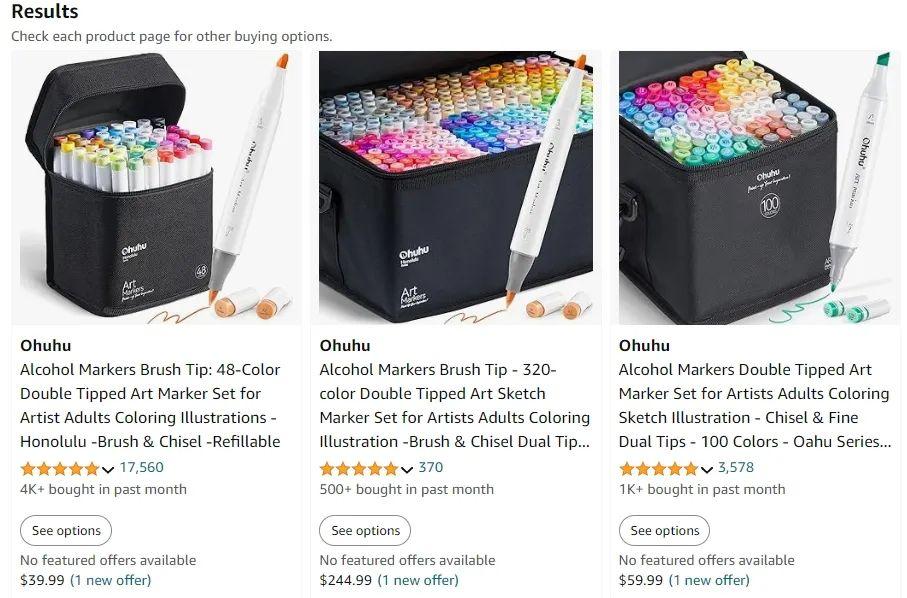Open the 100 Colors Oahu marker image
The height and width of the screenshot is (598, 907).
pyautogui.click(x=755, y=188)
